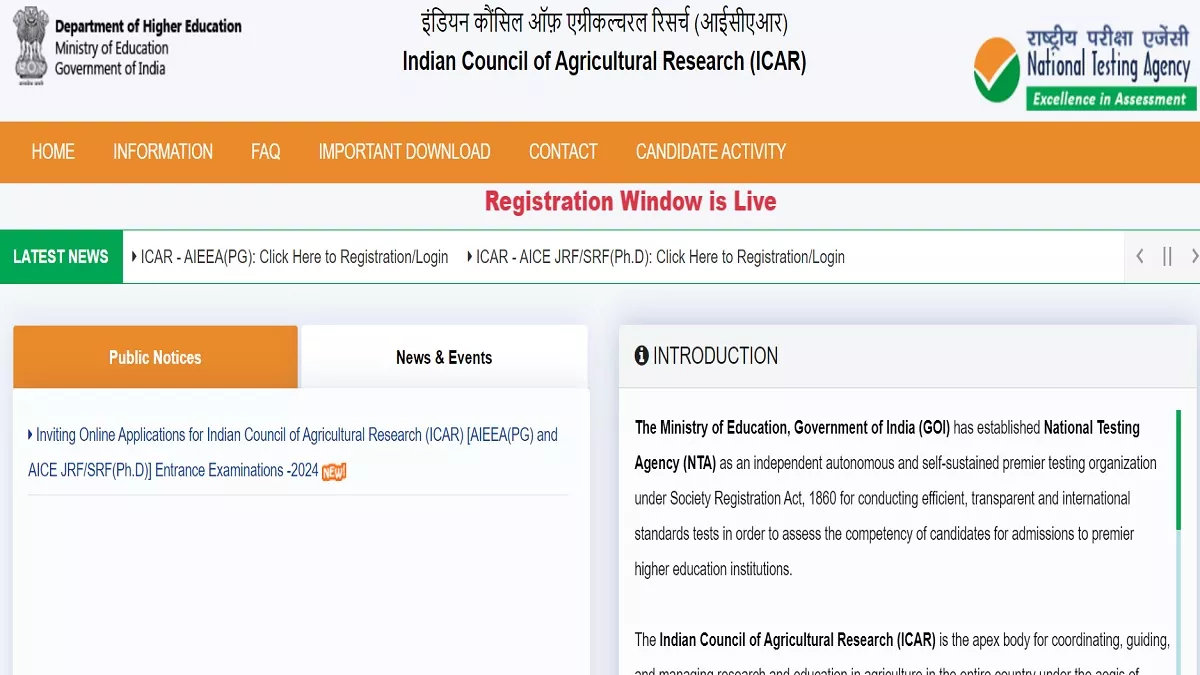This screenshot has width=1200, height=675.
Task: Open Inviting Online Applications ICAR notice
Action: tap(293, 452)
